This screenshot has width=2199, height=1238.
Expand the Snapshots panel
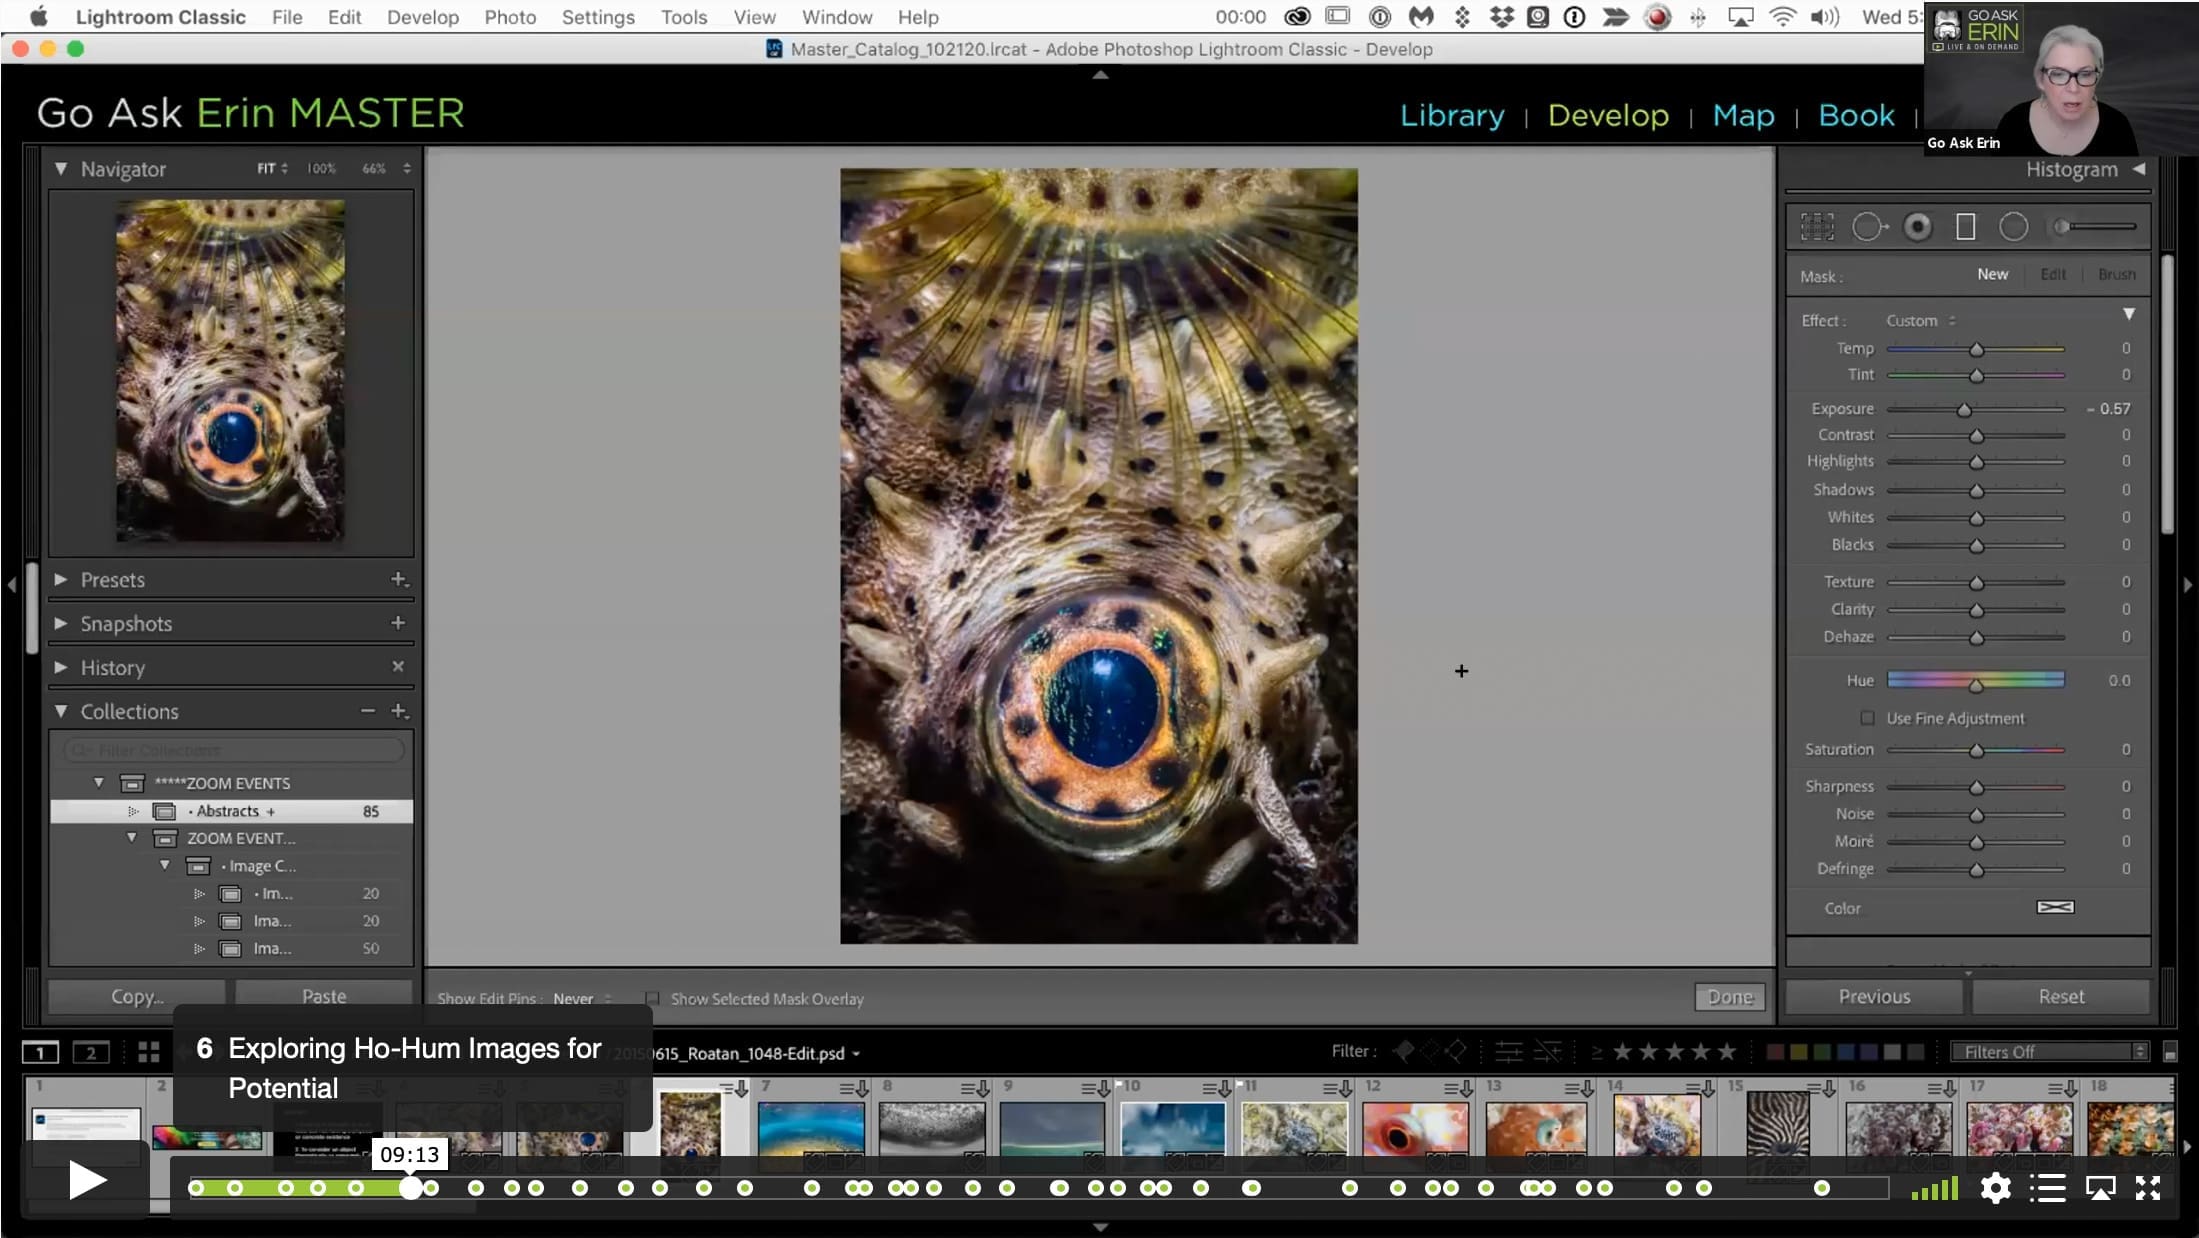tap(61, 623)
